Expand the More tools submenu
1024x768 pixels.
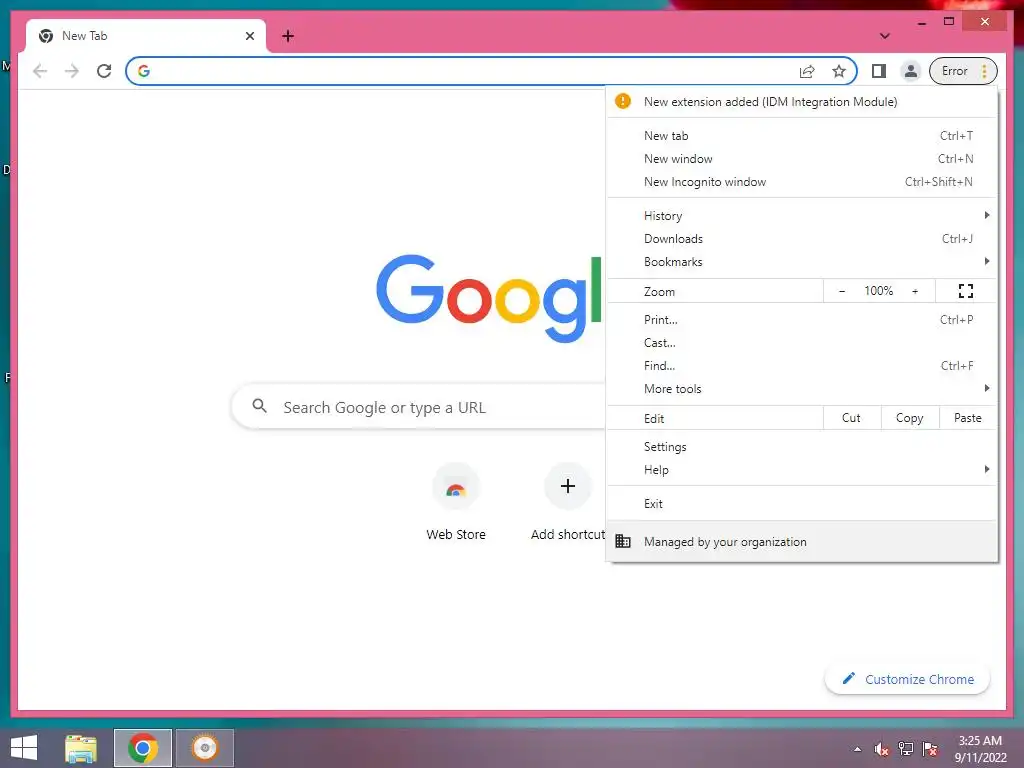pyautogui.click(x=802, y=389)
